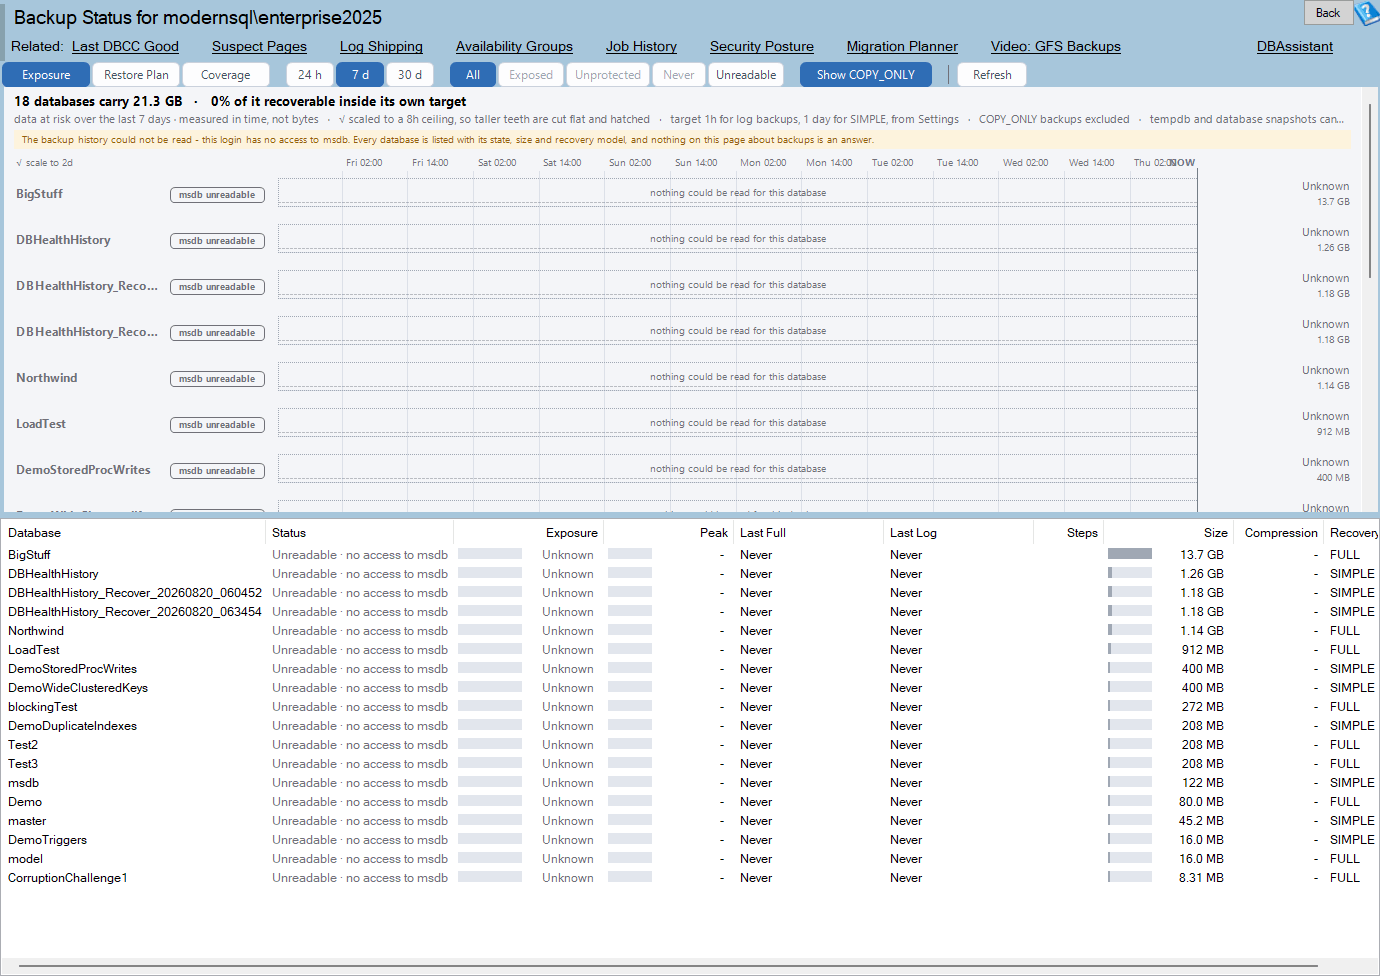Select the 7 d time range

click(x=360, y=75)
